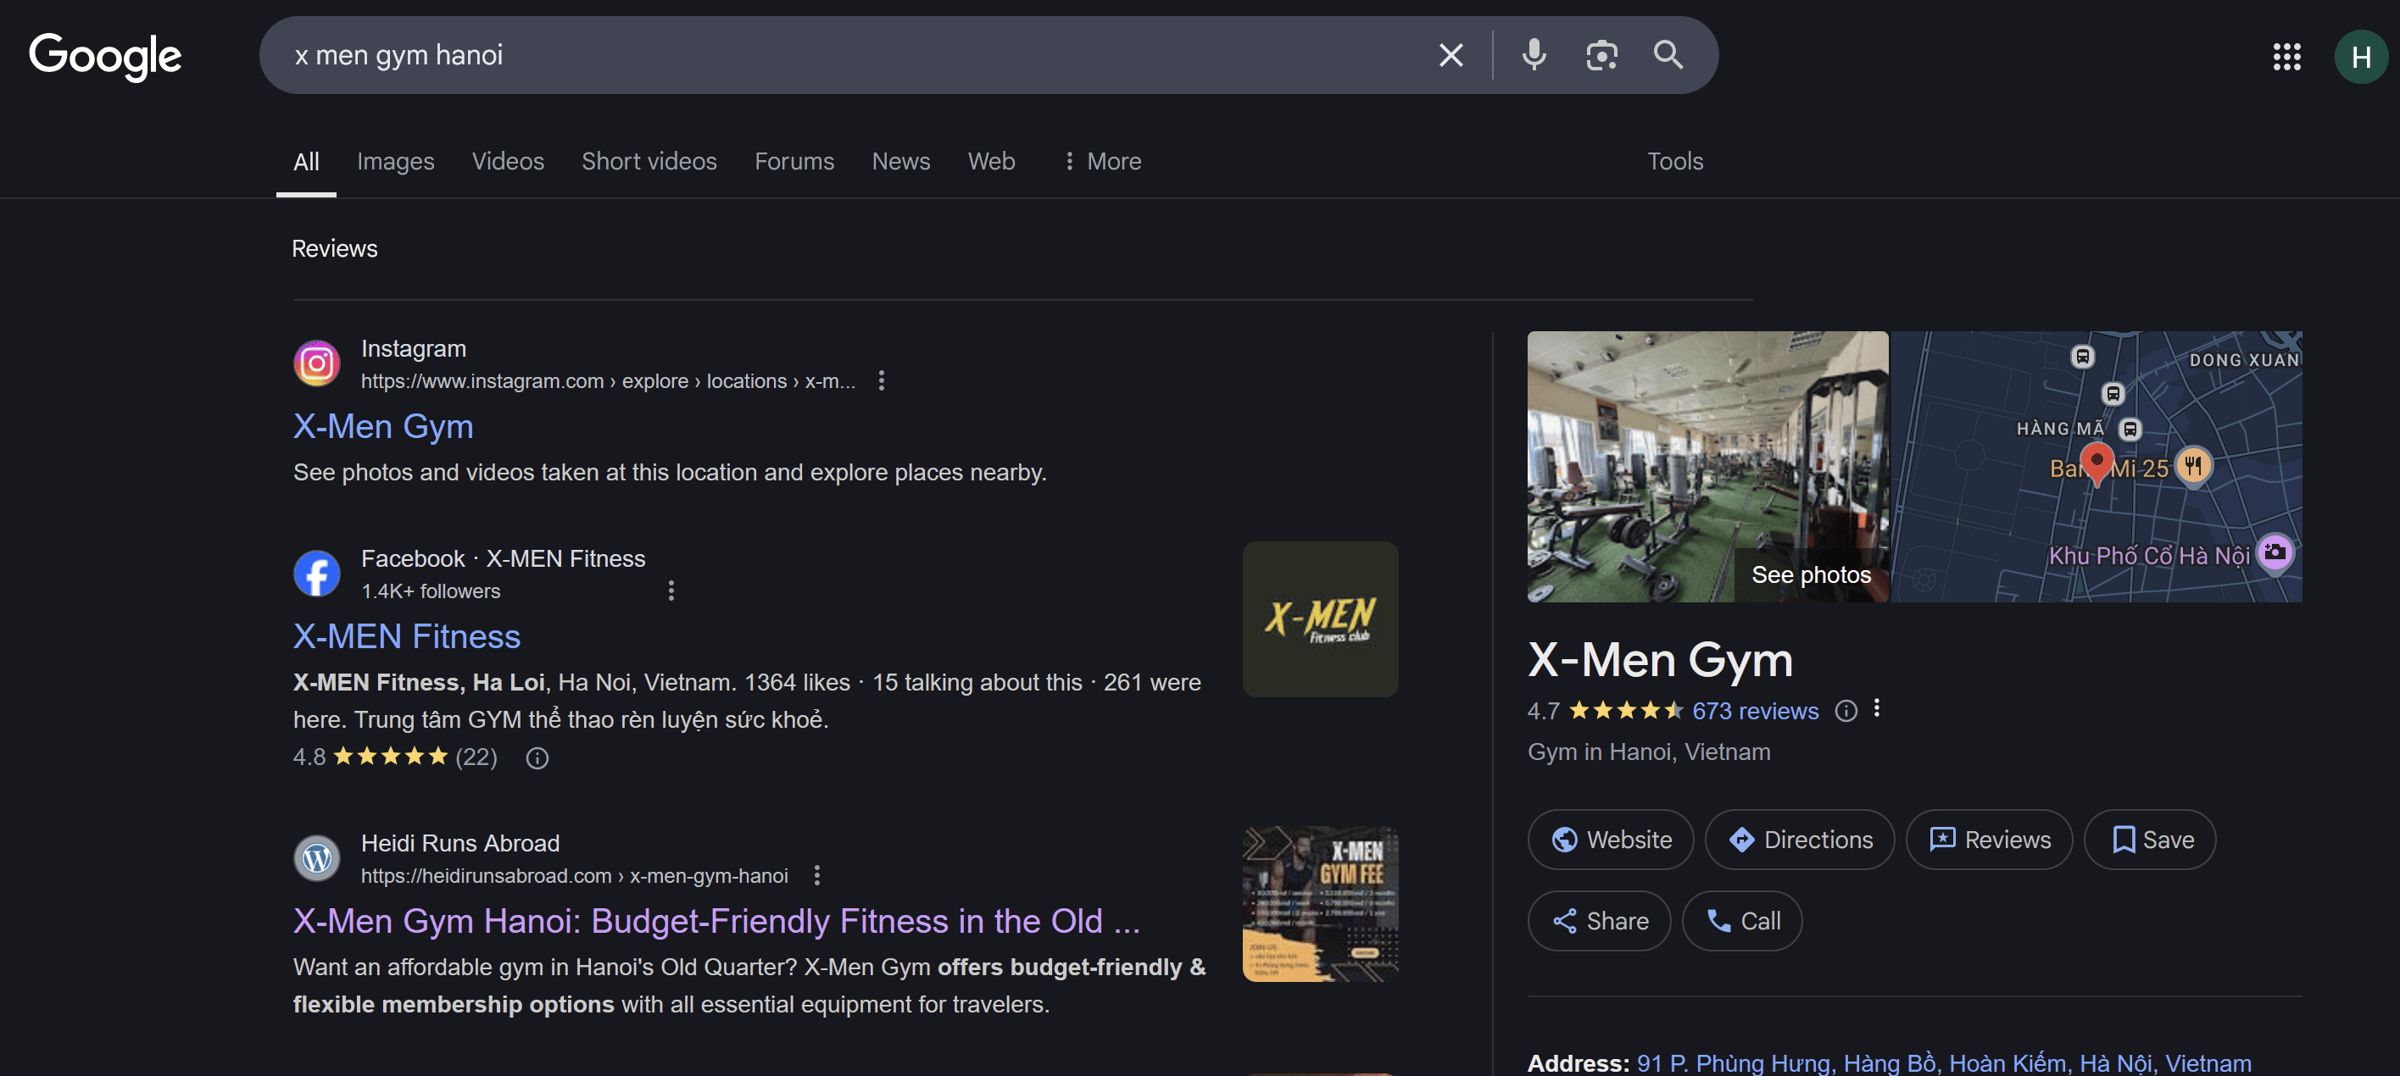Click '1.4K+ followers' text
The width and height of the screenshot is (2400, 1076).
click(x=430, y=592)
